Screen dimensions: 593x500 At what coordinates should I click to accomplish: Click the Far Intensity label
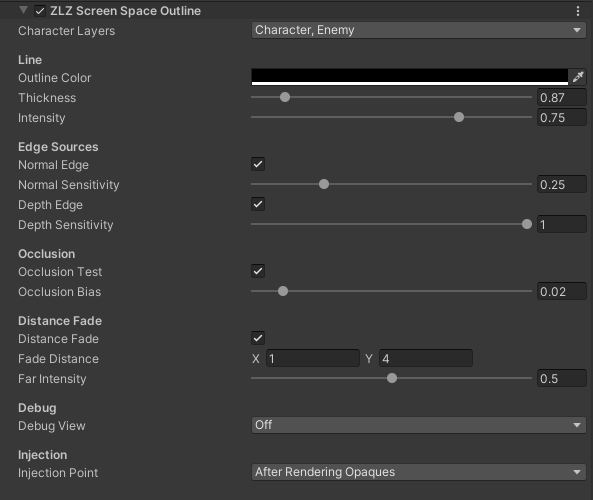pyautogui.click(x=52, y=379)
